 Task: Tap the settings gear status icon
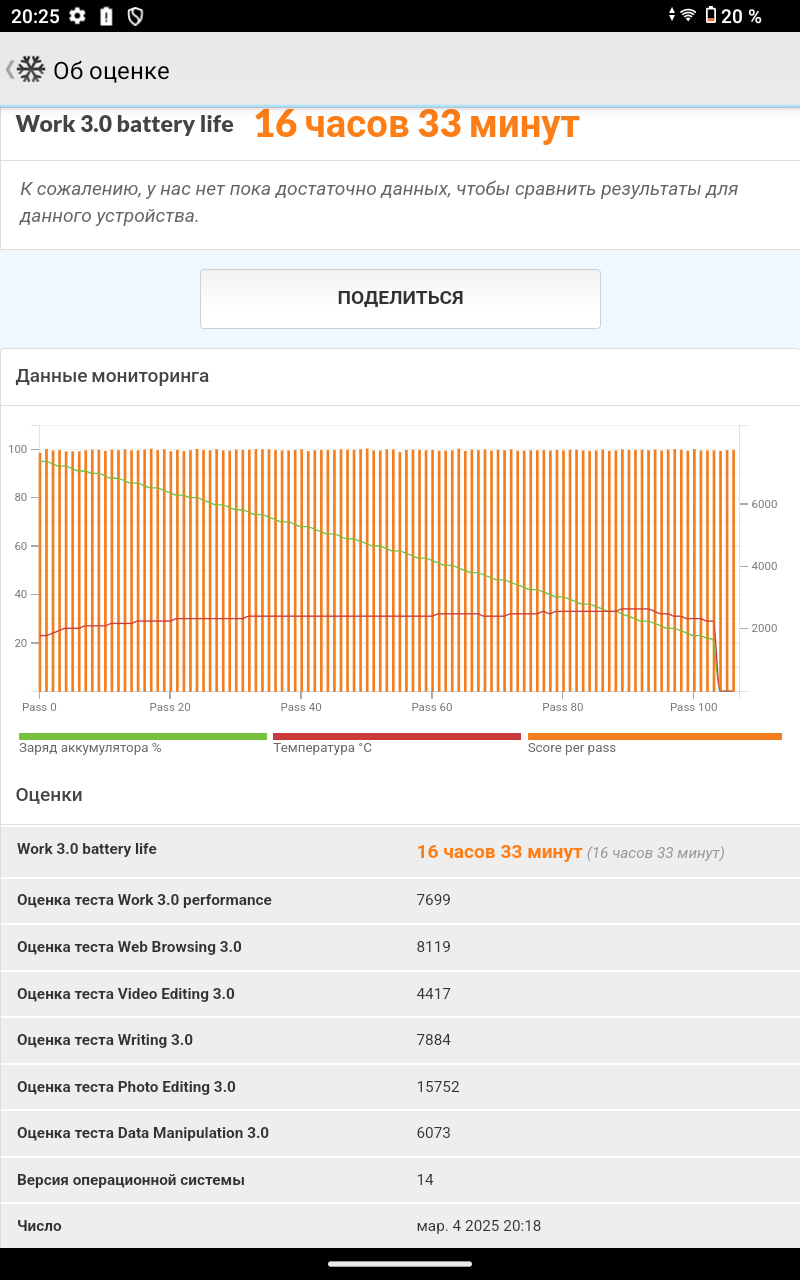[77, 16]
